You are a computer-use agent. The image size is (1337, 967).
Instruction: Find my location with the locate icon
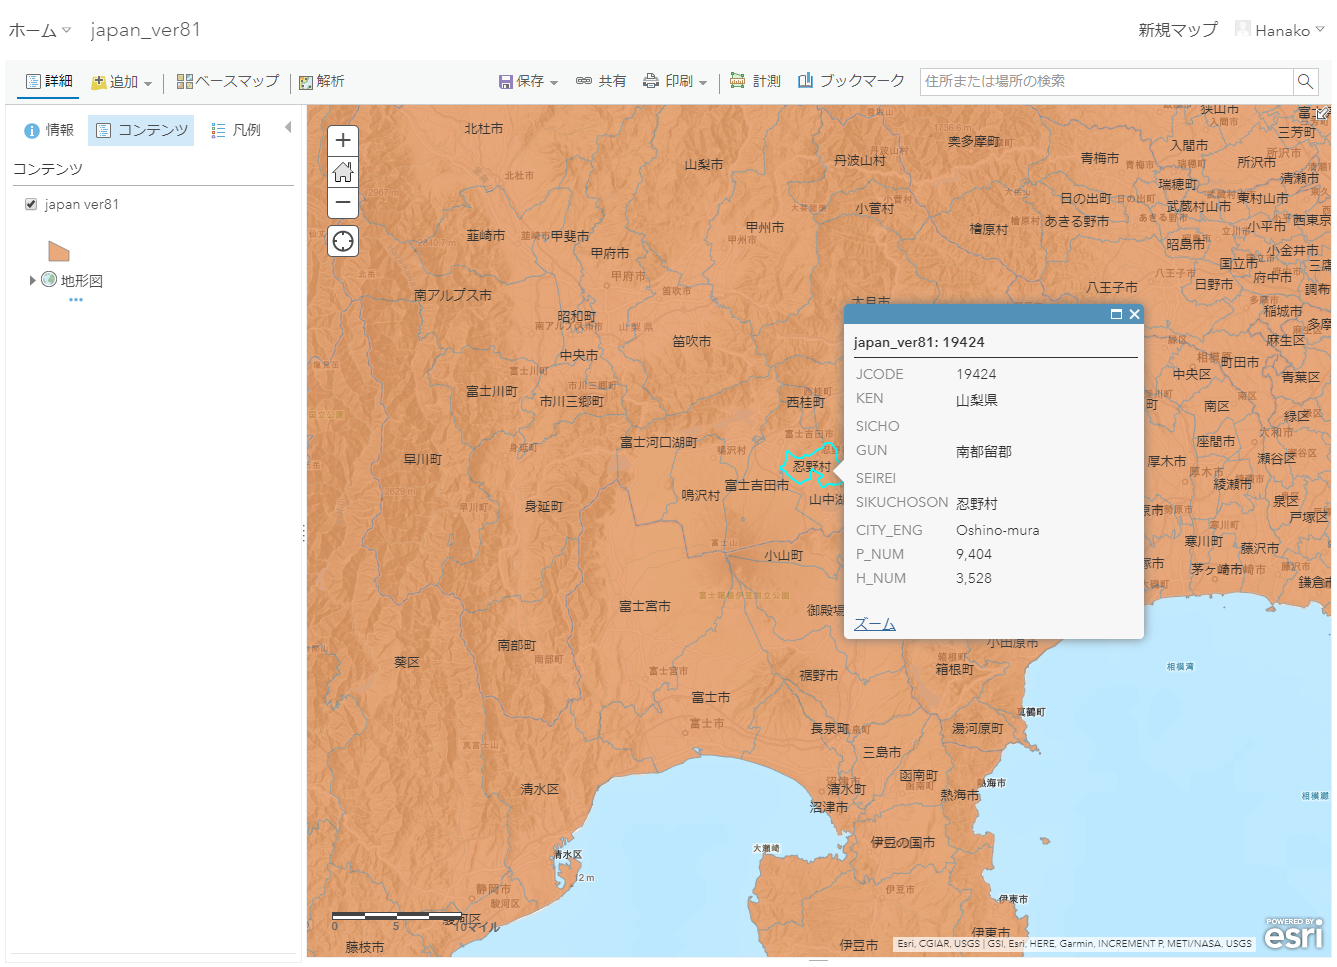pos(343,241)
